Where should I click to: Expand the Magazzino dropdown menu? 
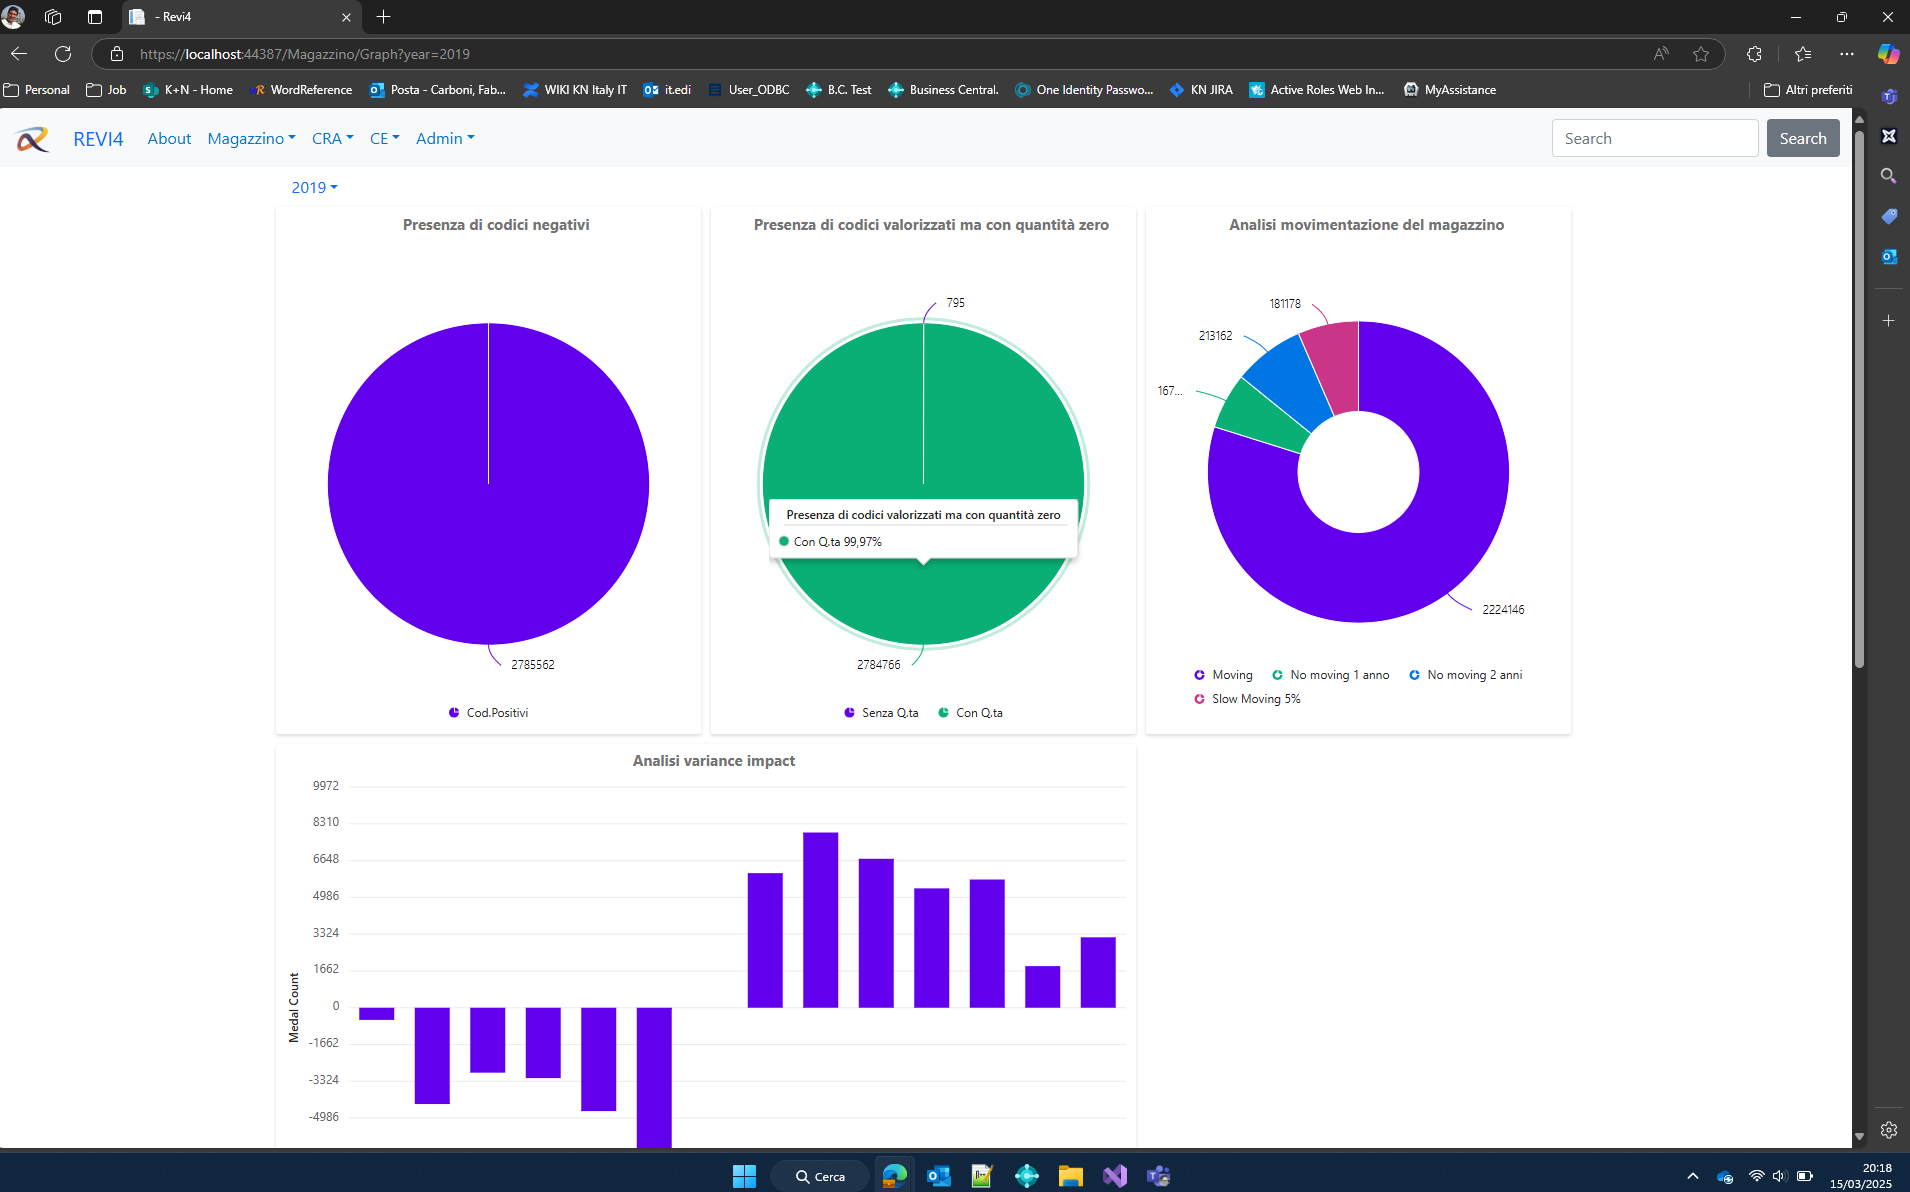pos(251,138)
